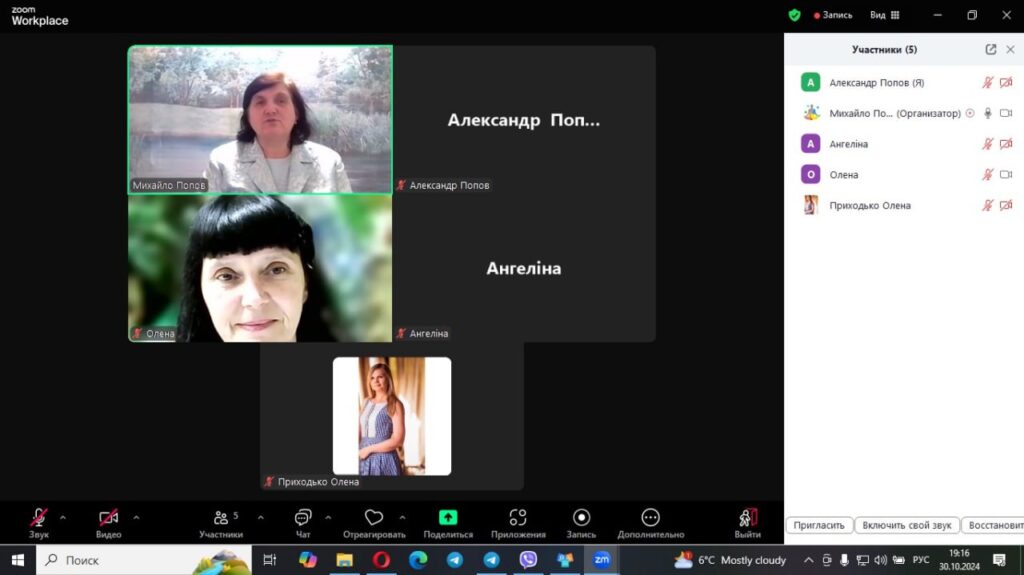
Task: Click the Пригласить button
Action: [x=819, y=525]
